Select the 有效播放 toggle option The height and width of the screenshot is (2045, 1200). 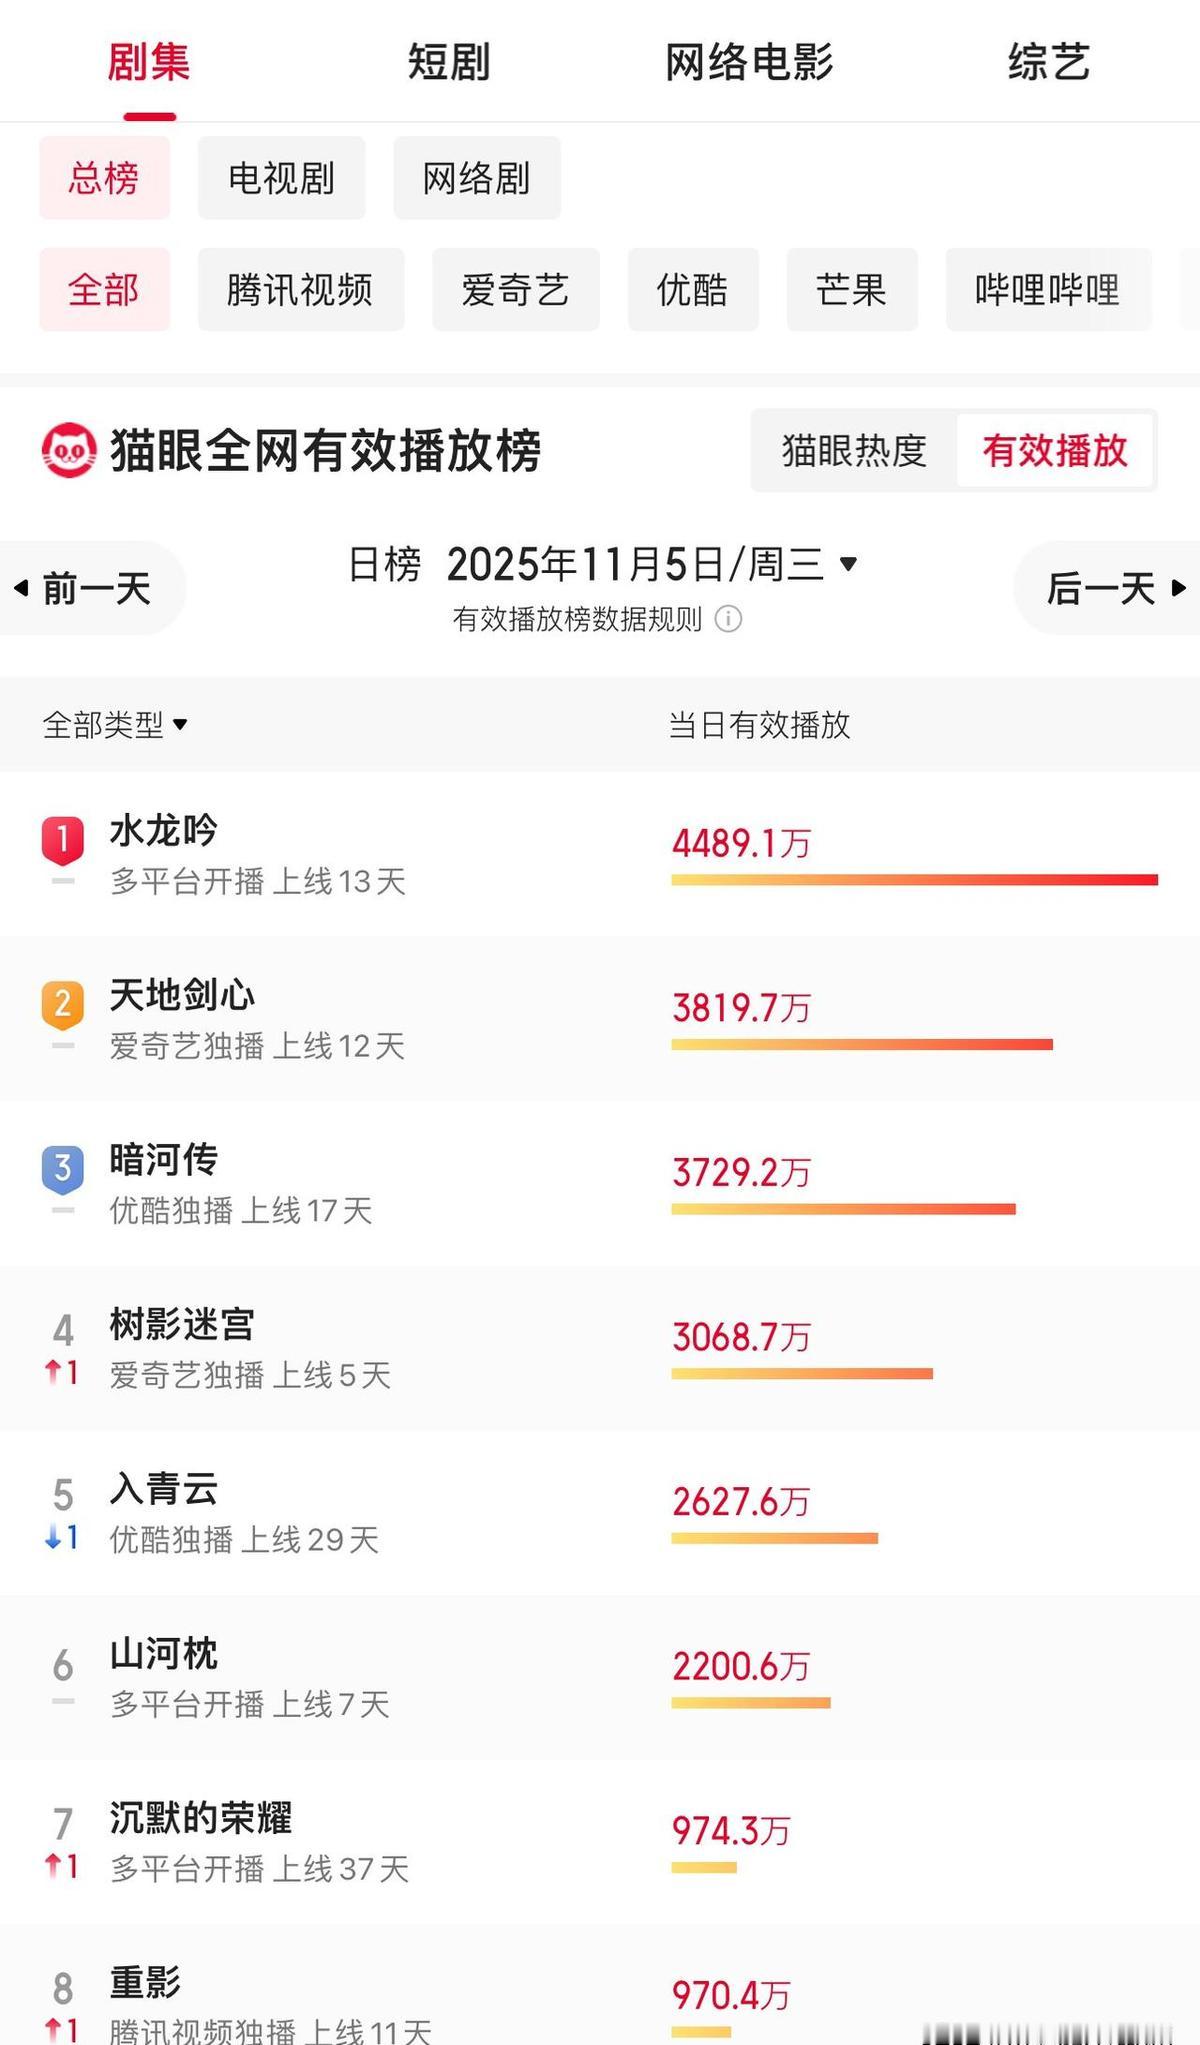point(1054,451)
